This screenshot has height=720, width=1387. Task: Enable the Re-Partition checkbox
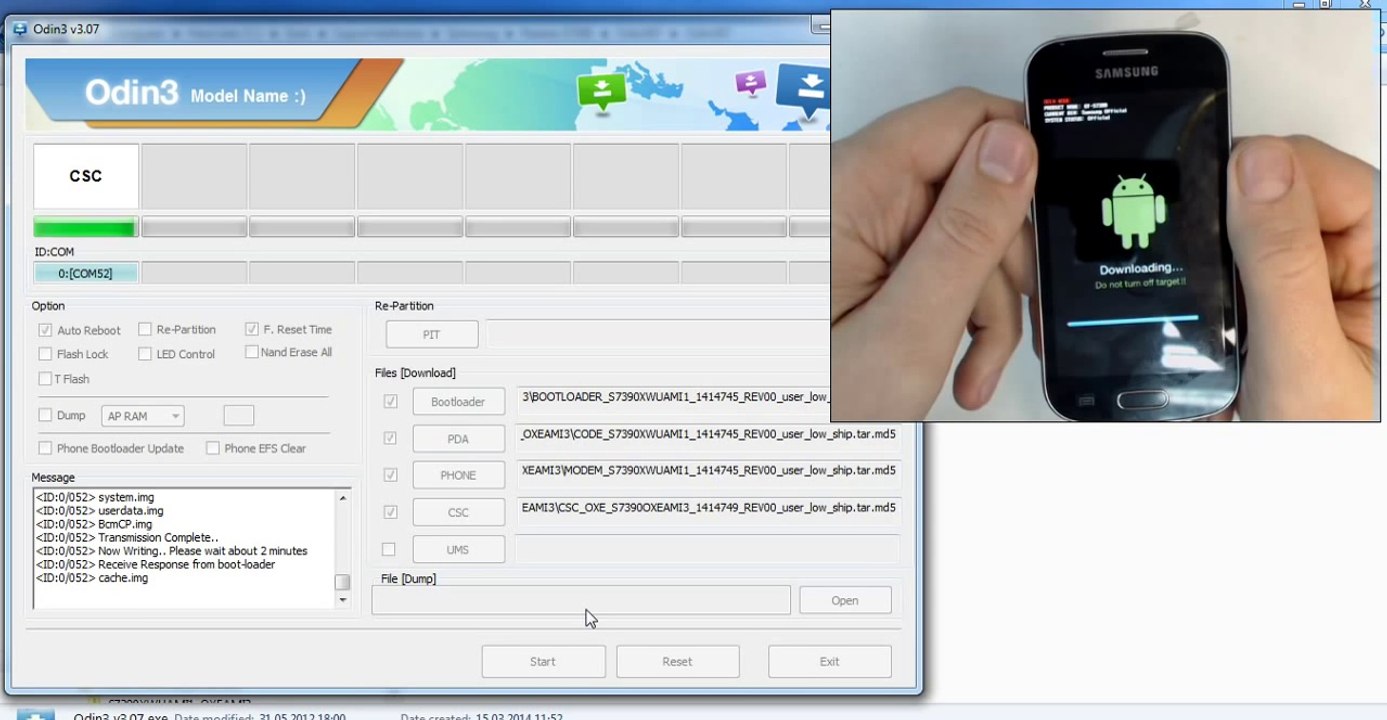pos(145,329)
